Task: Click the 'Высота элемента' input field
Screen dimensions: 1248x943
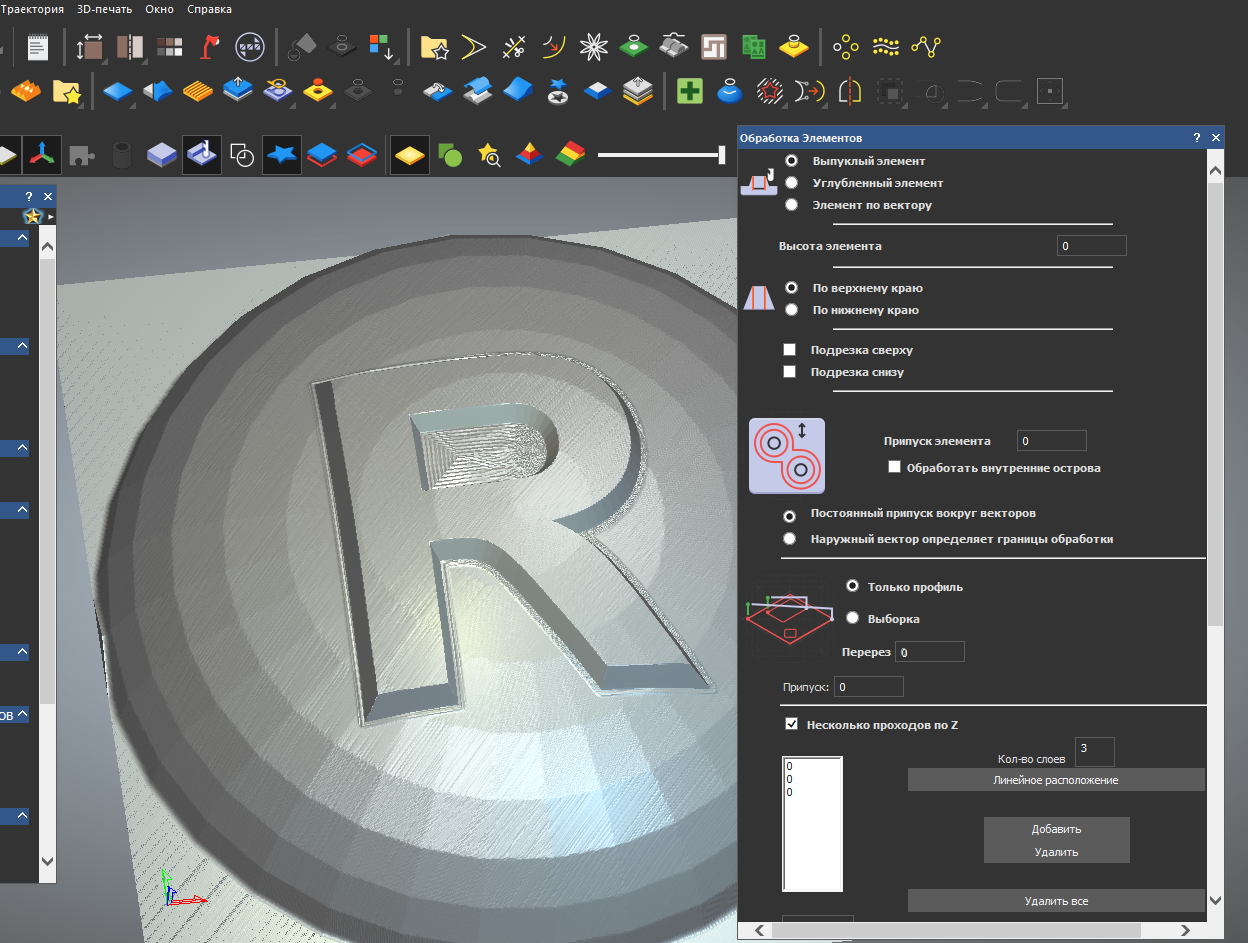Action: pyautogui.click(x=1091, y=246)
